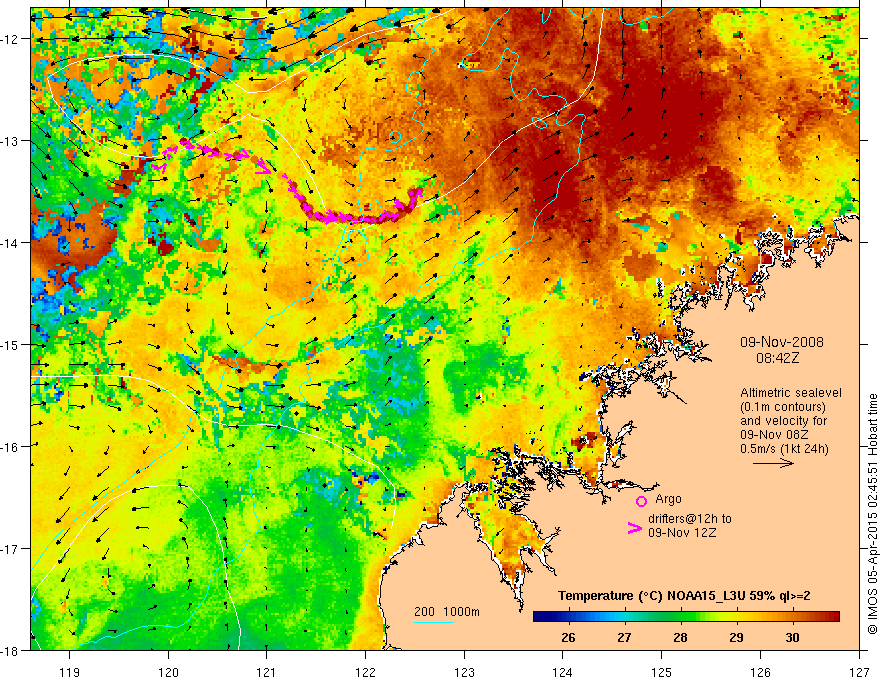Click the '09-Nov-2008' date text

[x=781, y=342]
